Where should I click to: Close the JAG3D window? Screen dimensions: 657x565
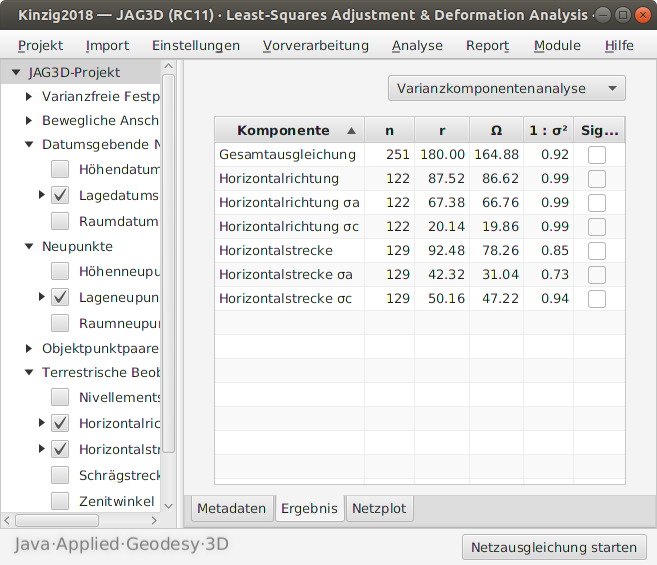coord(640,16)
